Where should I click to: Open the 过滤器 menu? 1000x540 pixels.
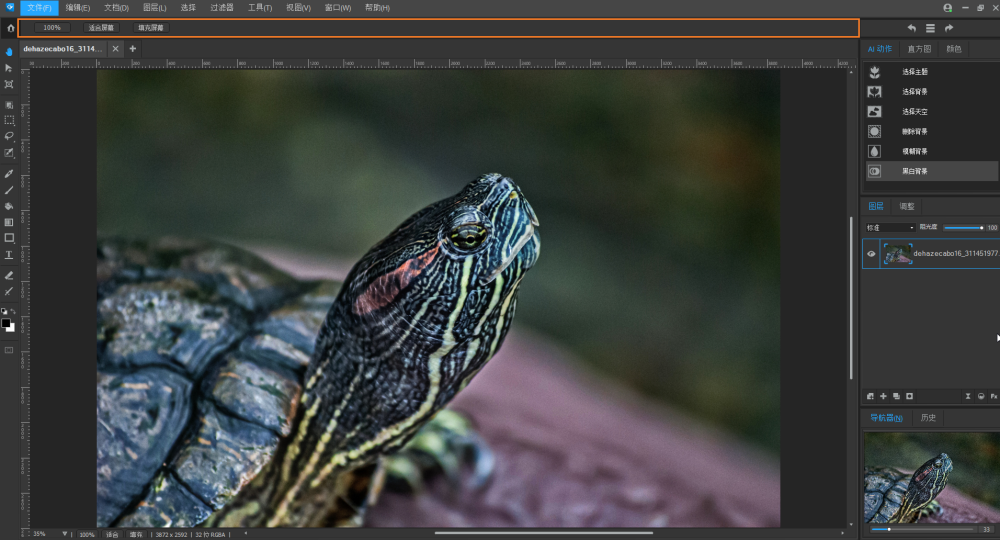[x=221, y=7]
